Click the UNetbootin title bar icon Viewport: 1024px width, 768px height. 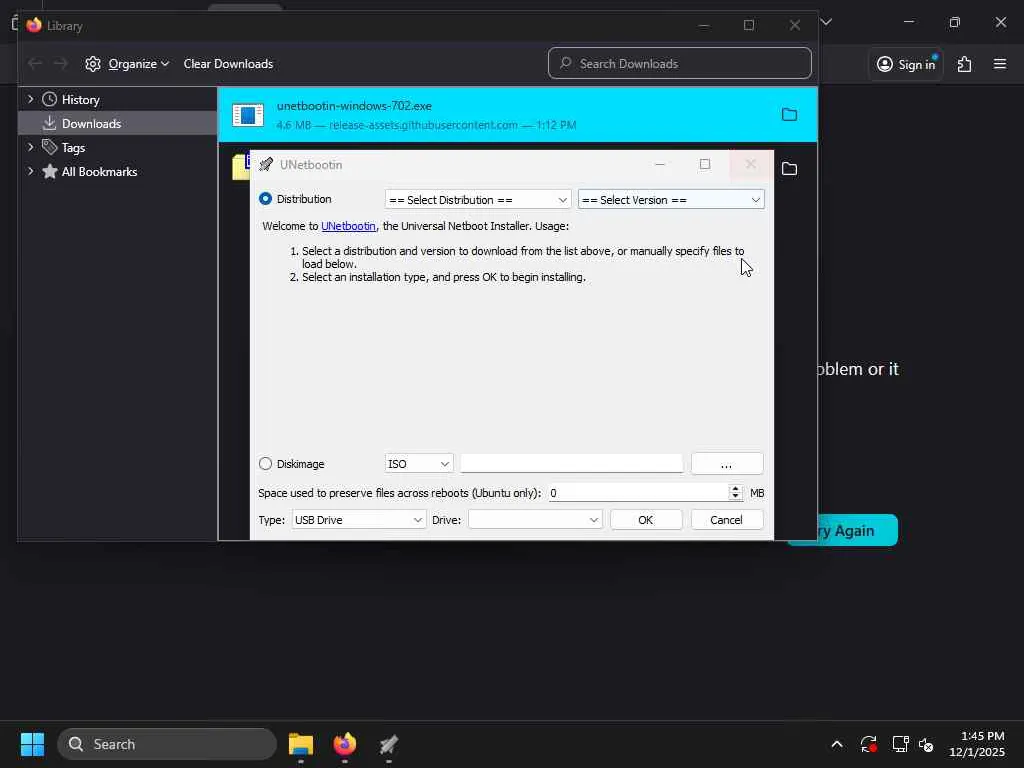coord(266,165)
